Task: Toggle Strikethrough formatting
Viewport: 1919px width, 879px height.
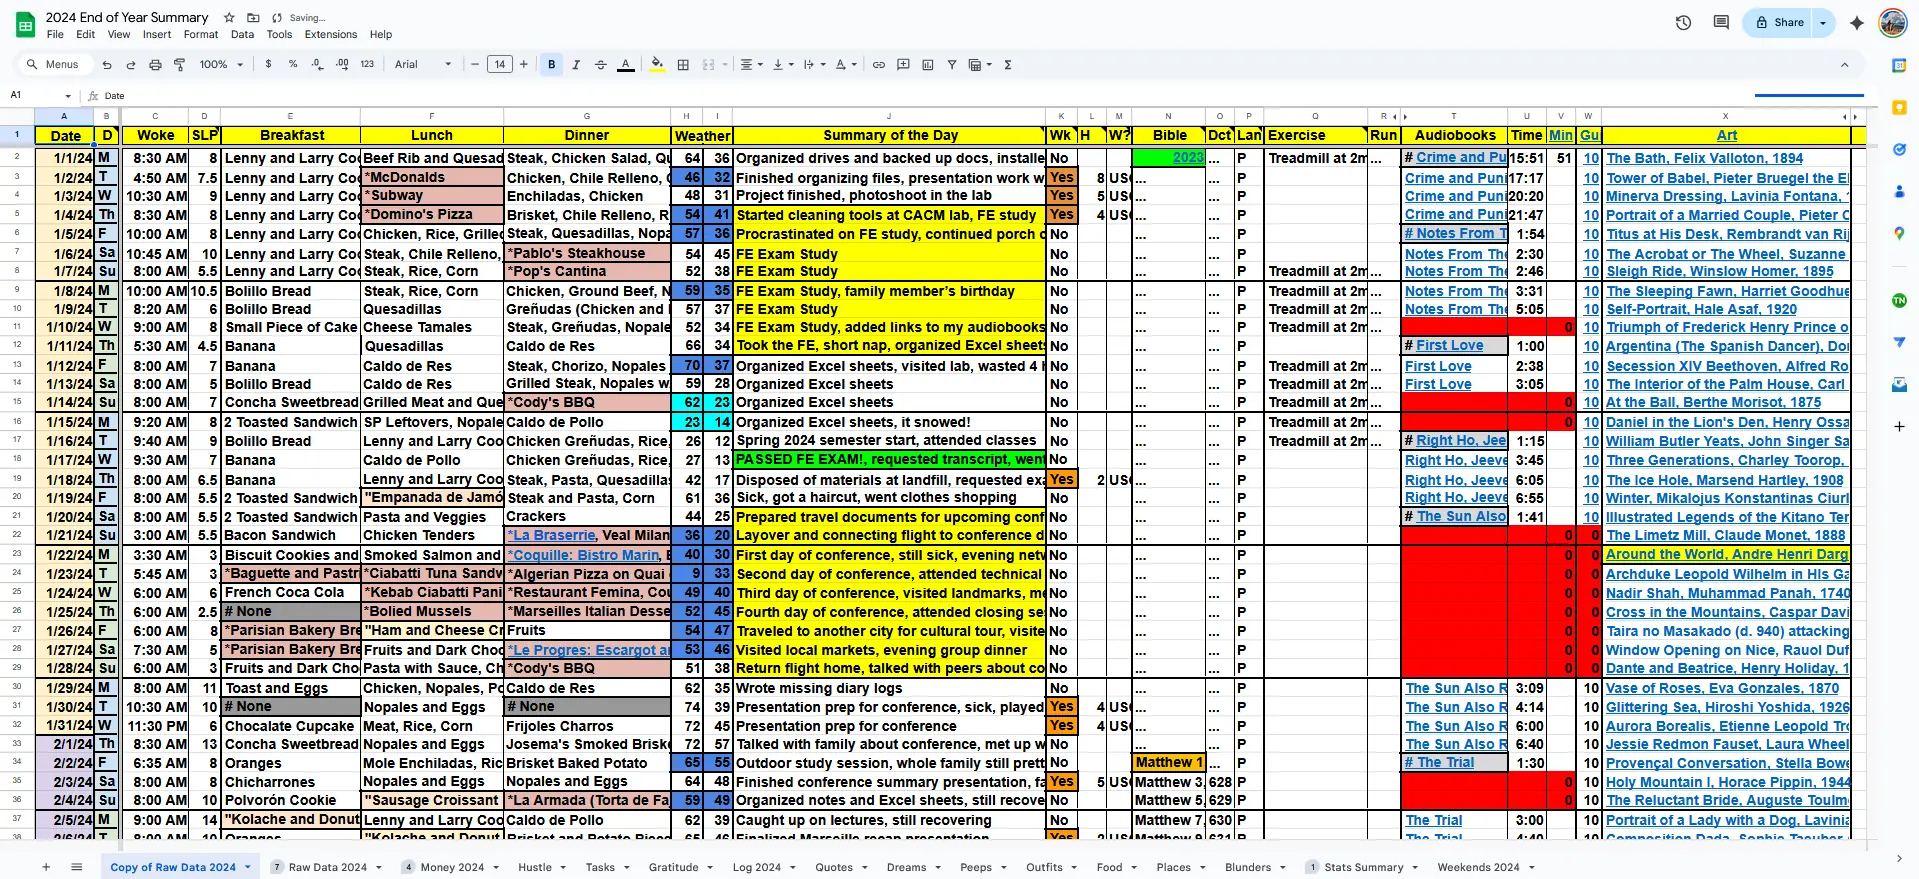Action: coord(600,65)
